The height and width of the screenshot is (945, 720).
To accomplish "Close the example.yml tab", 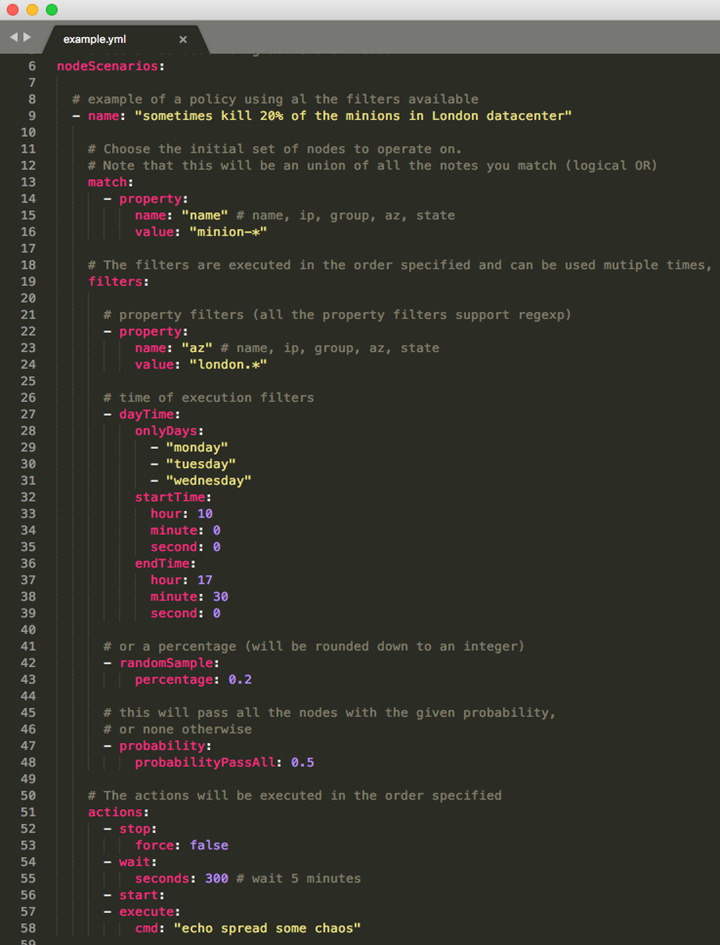I will pyautogui.click(x=183, y=39).
